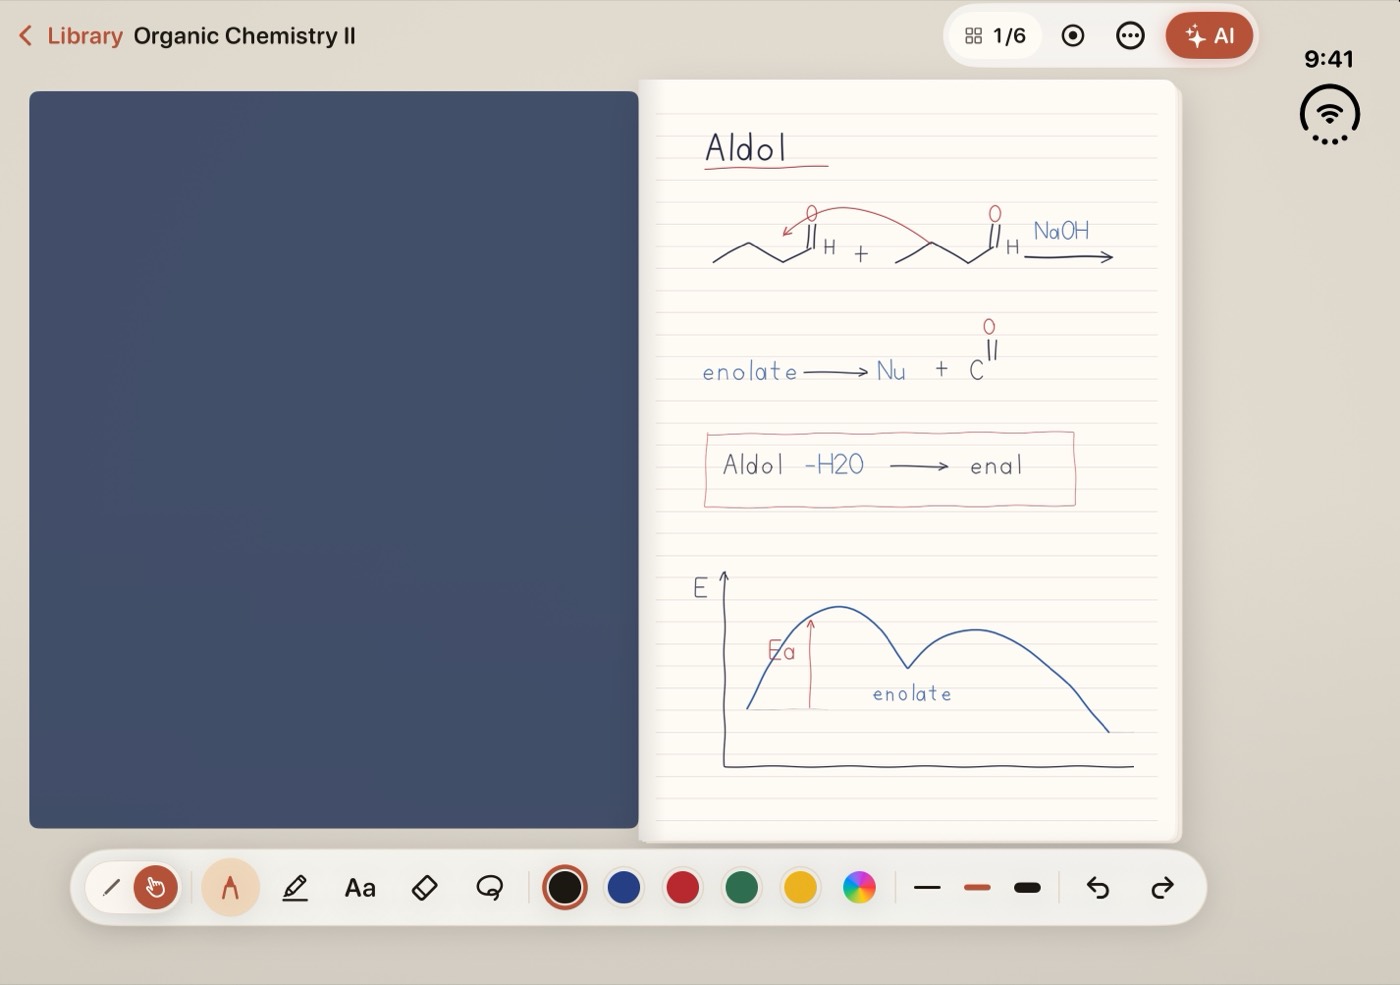Select the highlighter tool
Viewport: 1400px width, 985px height.
[x=295, y=887]
